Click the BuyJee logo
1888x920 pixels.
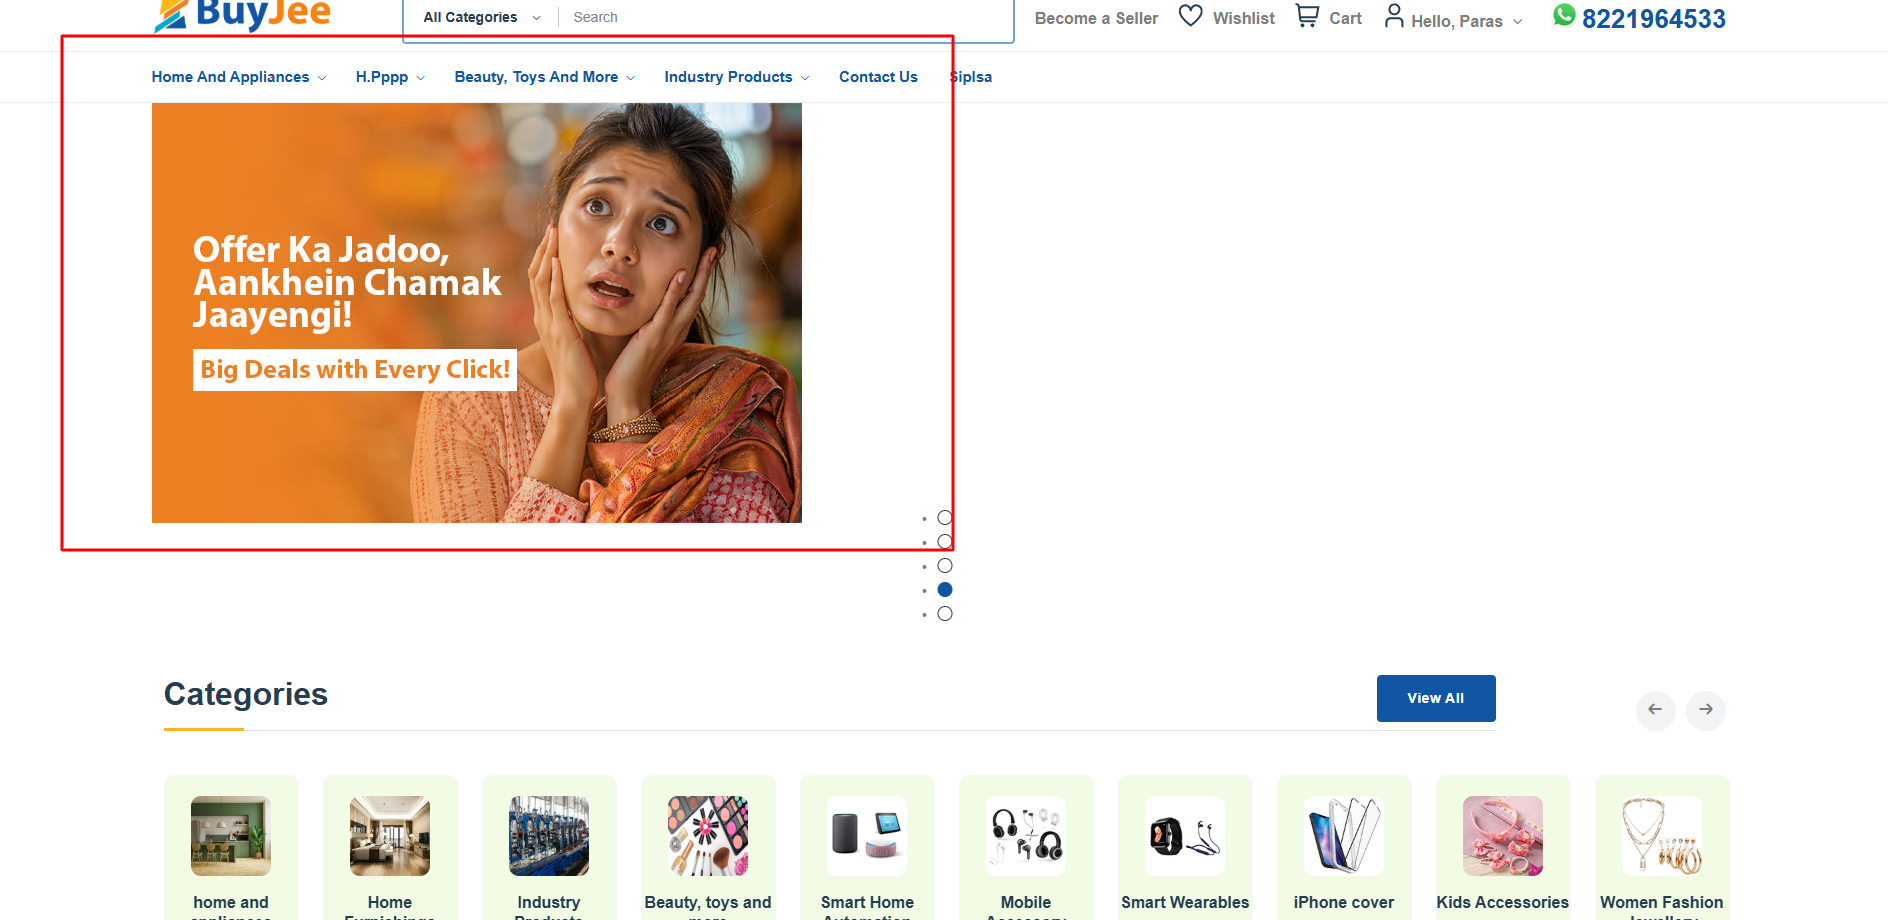point(243,14)
